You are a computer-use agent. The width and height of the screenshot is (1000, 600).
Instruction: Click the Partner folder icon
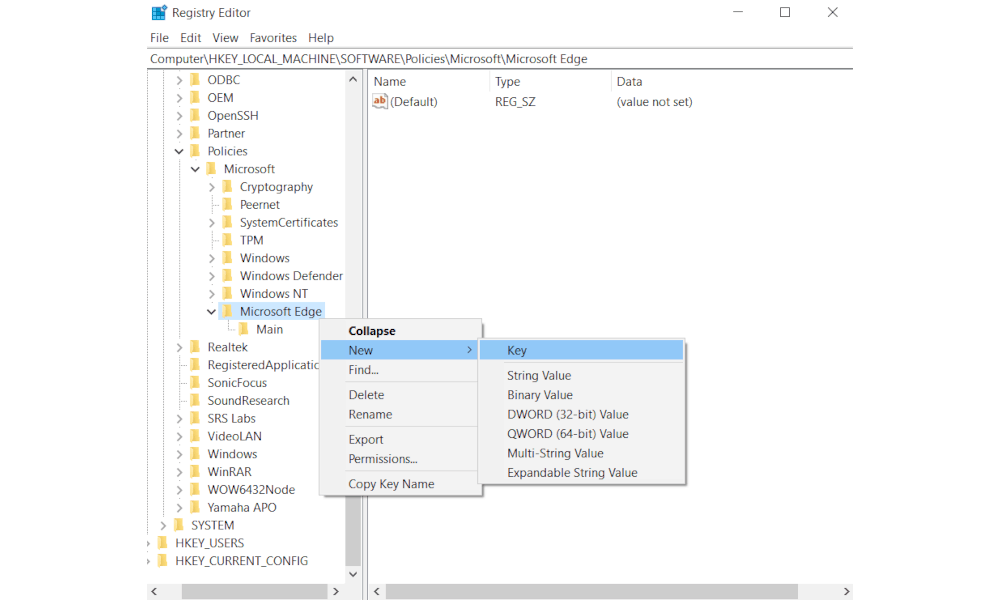pyautogui.click(x=195, y=133)
